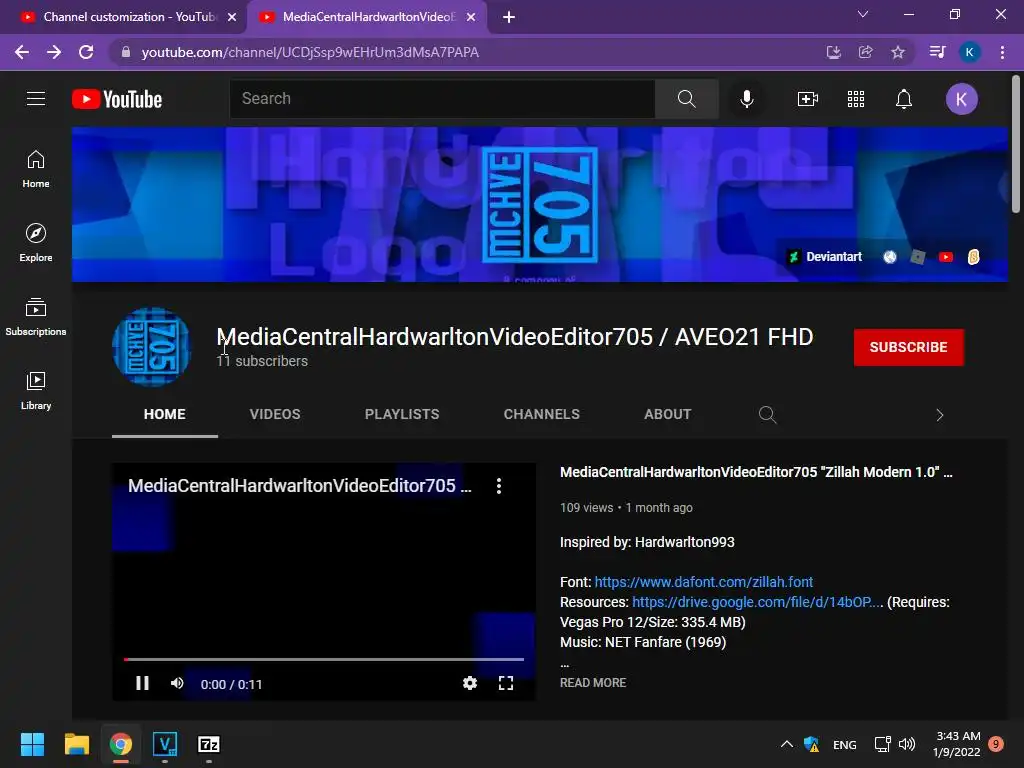Screen dimensions: 1024x768
Task: Open the notifications bell
Action: tap(904, 99)
